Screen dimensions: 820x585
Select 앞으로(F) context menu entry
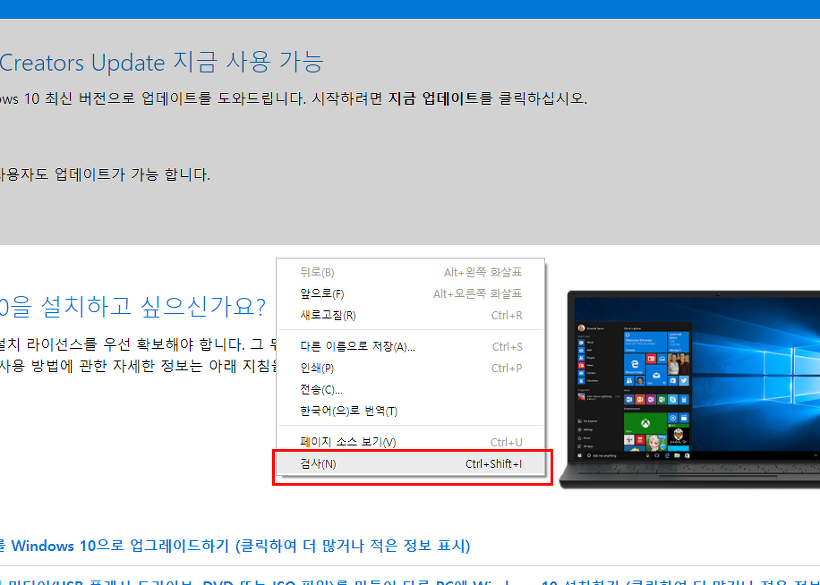pos(411,294)
